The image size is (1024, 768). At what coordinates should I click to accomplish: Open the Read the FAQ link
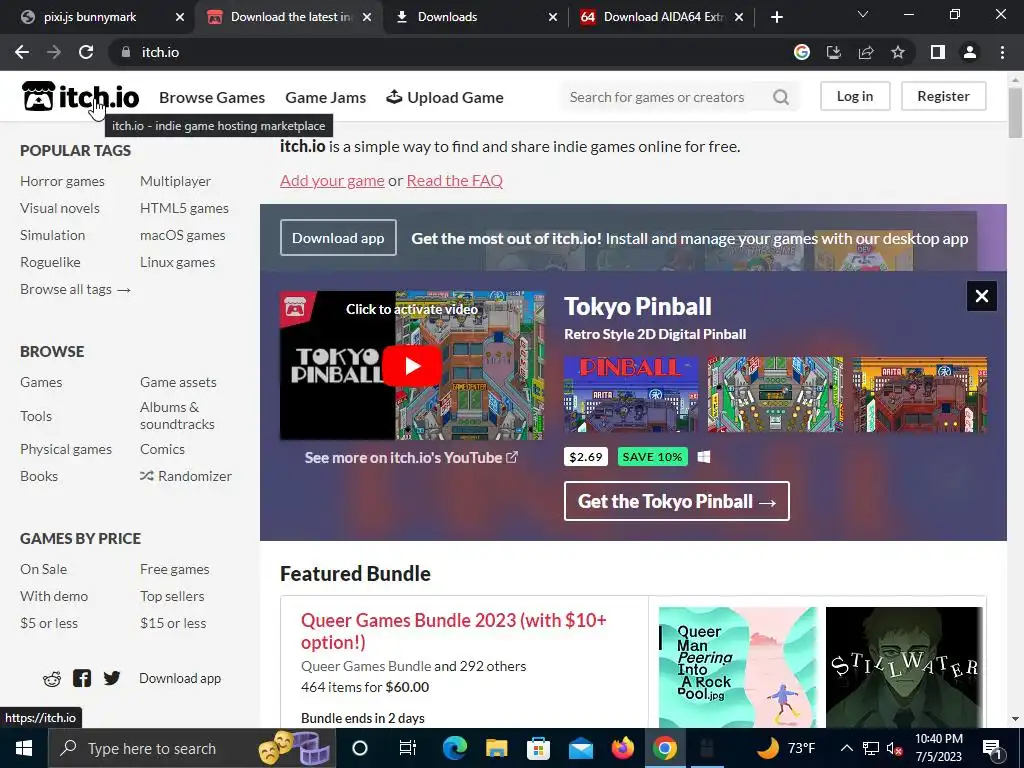(x=455, y=180)
